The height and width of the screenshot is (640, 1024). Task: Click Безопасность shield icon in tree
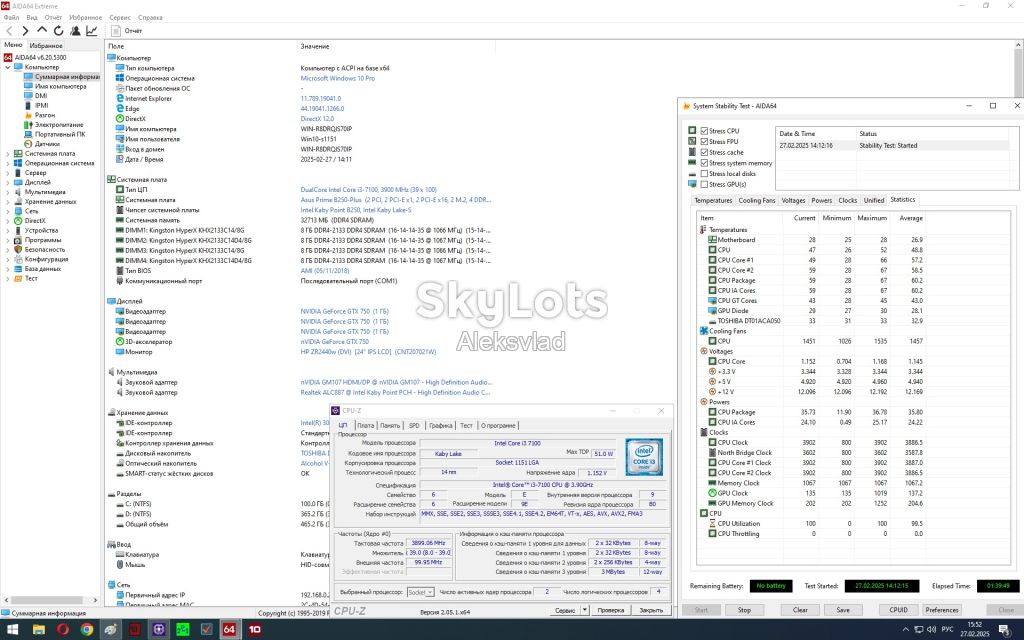tap(18, 249)
